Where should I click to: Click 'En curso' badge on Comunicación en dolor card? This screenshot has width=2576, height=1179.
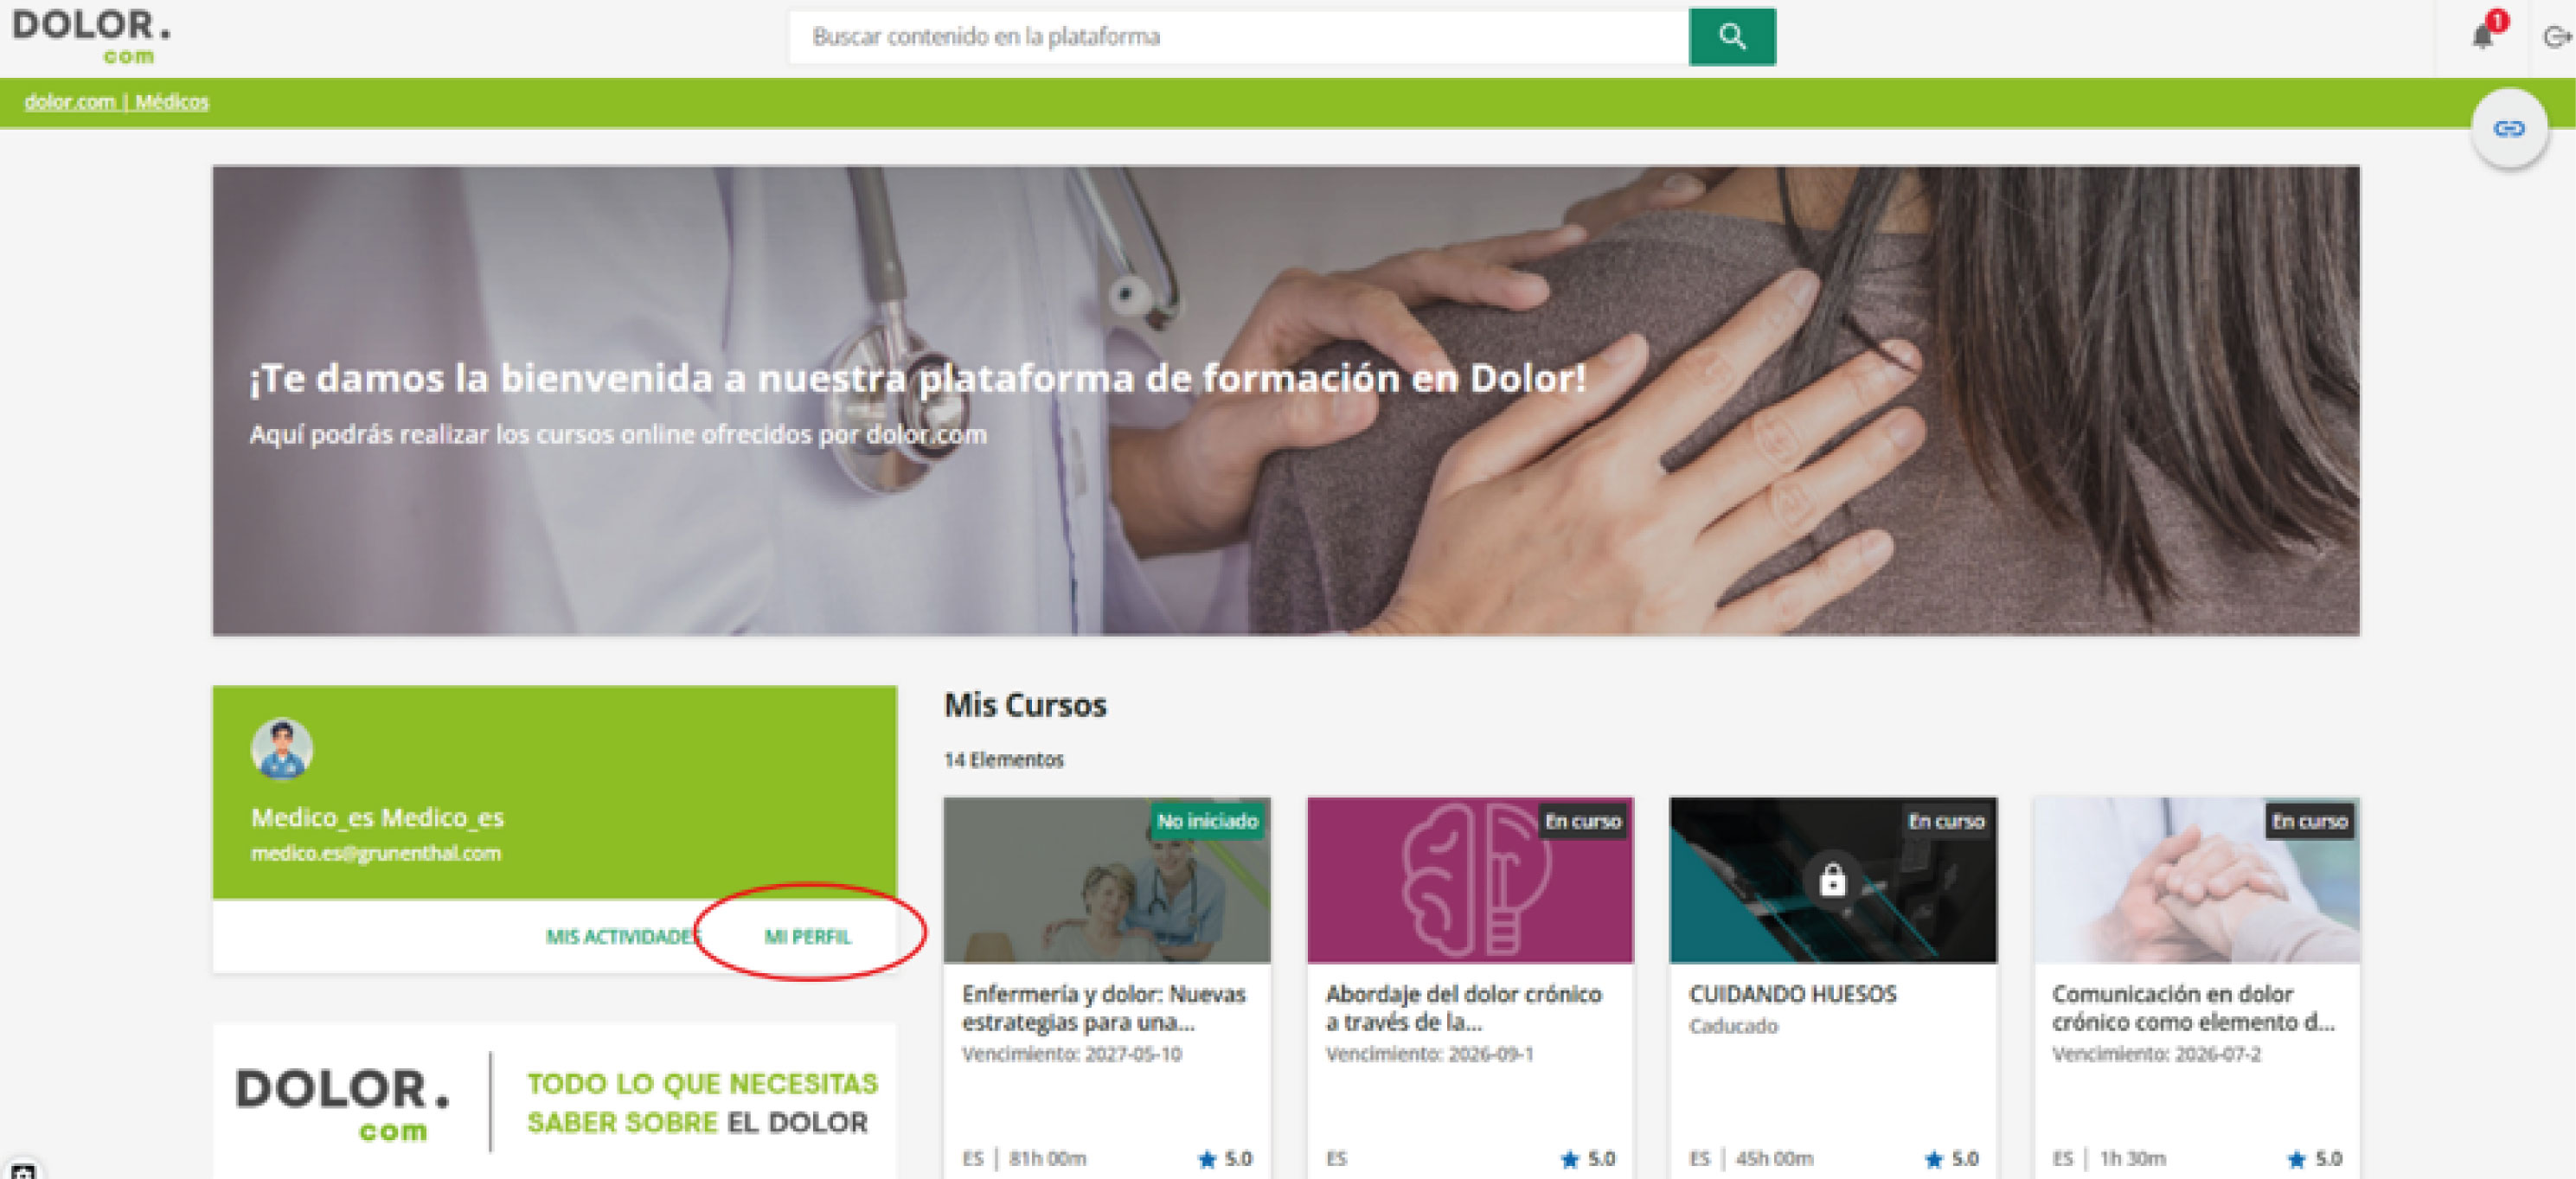[2309, 821]
